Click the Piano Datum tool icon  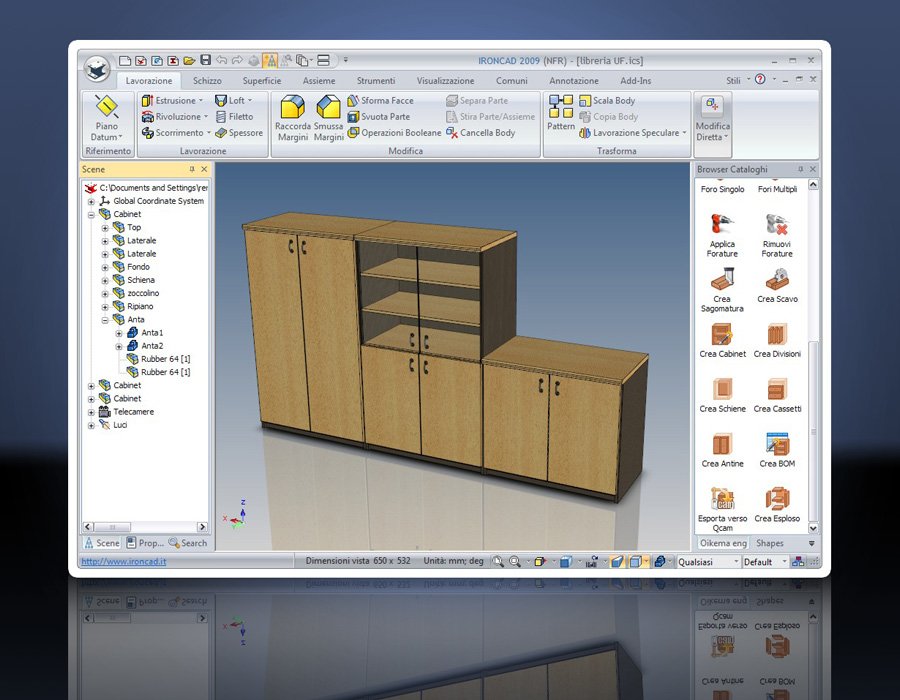[105, 108]
